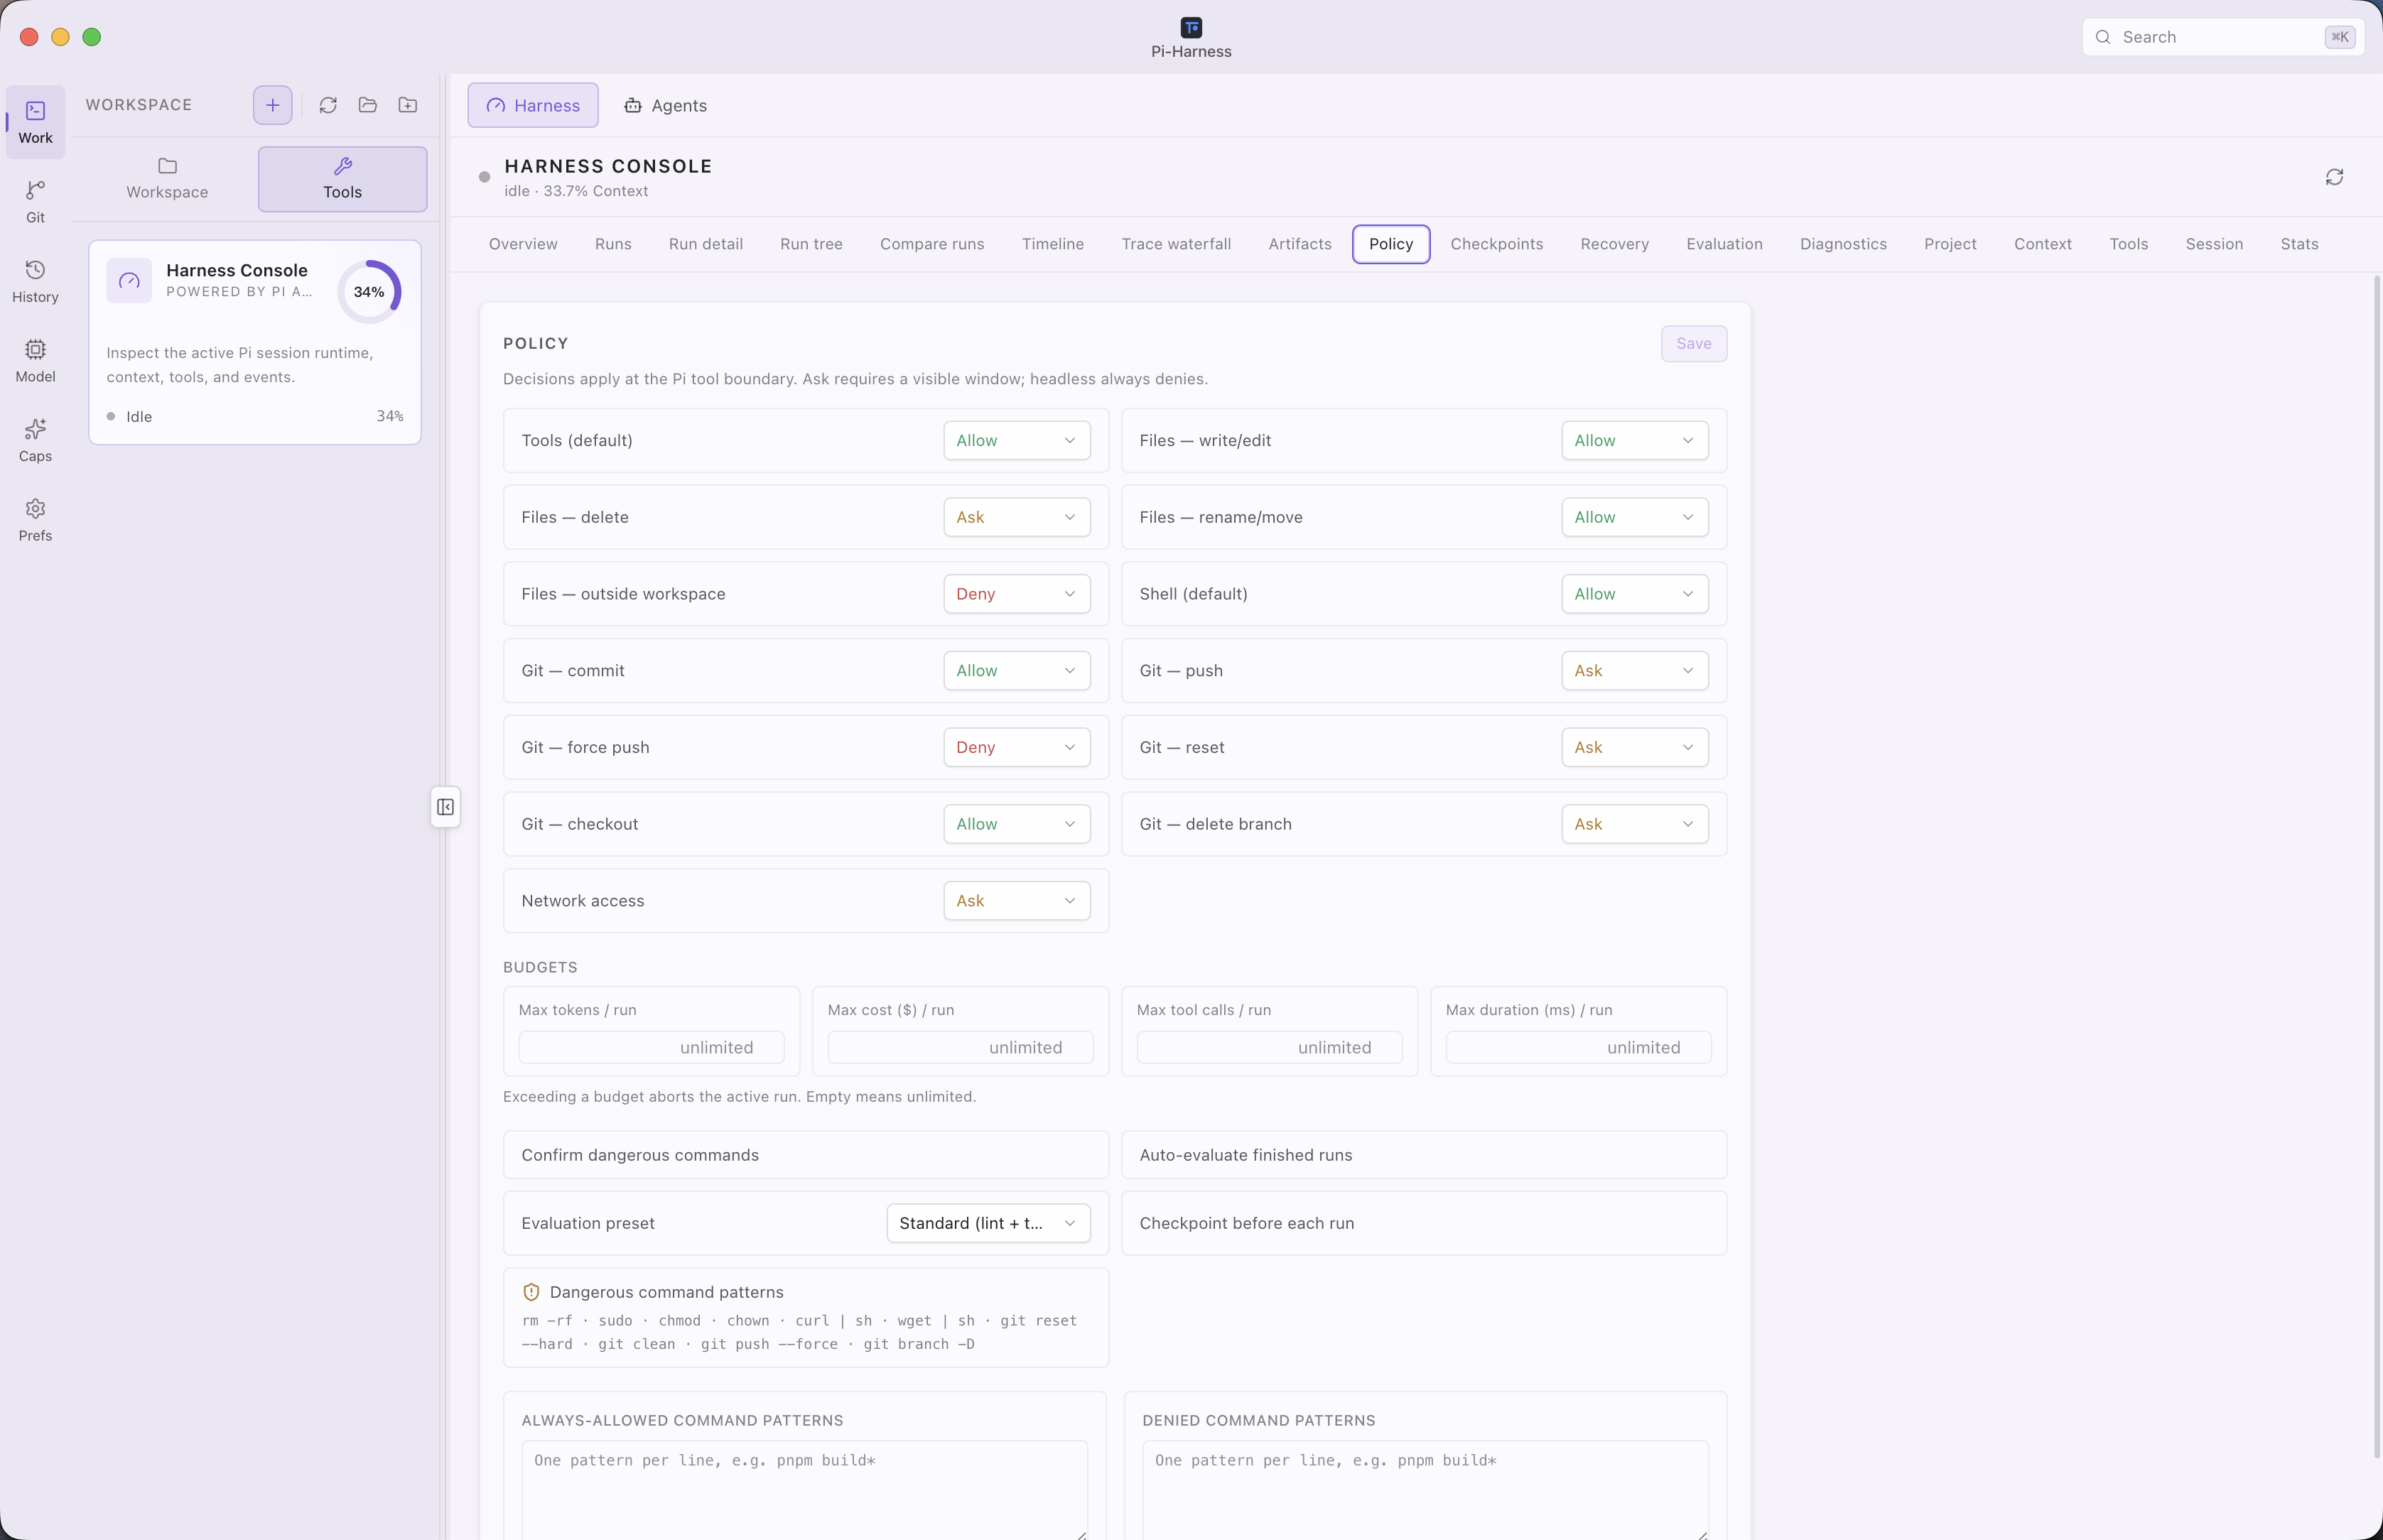Open the Shell (default) permission dropdown

tap(1634, 594)
